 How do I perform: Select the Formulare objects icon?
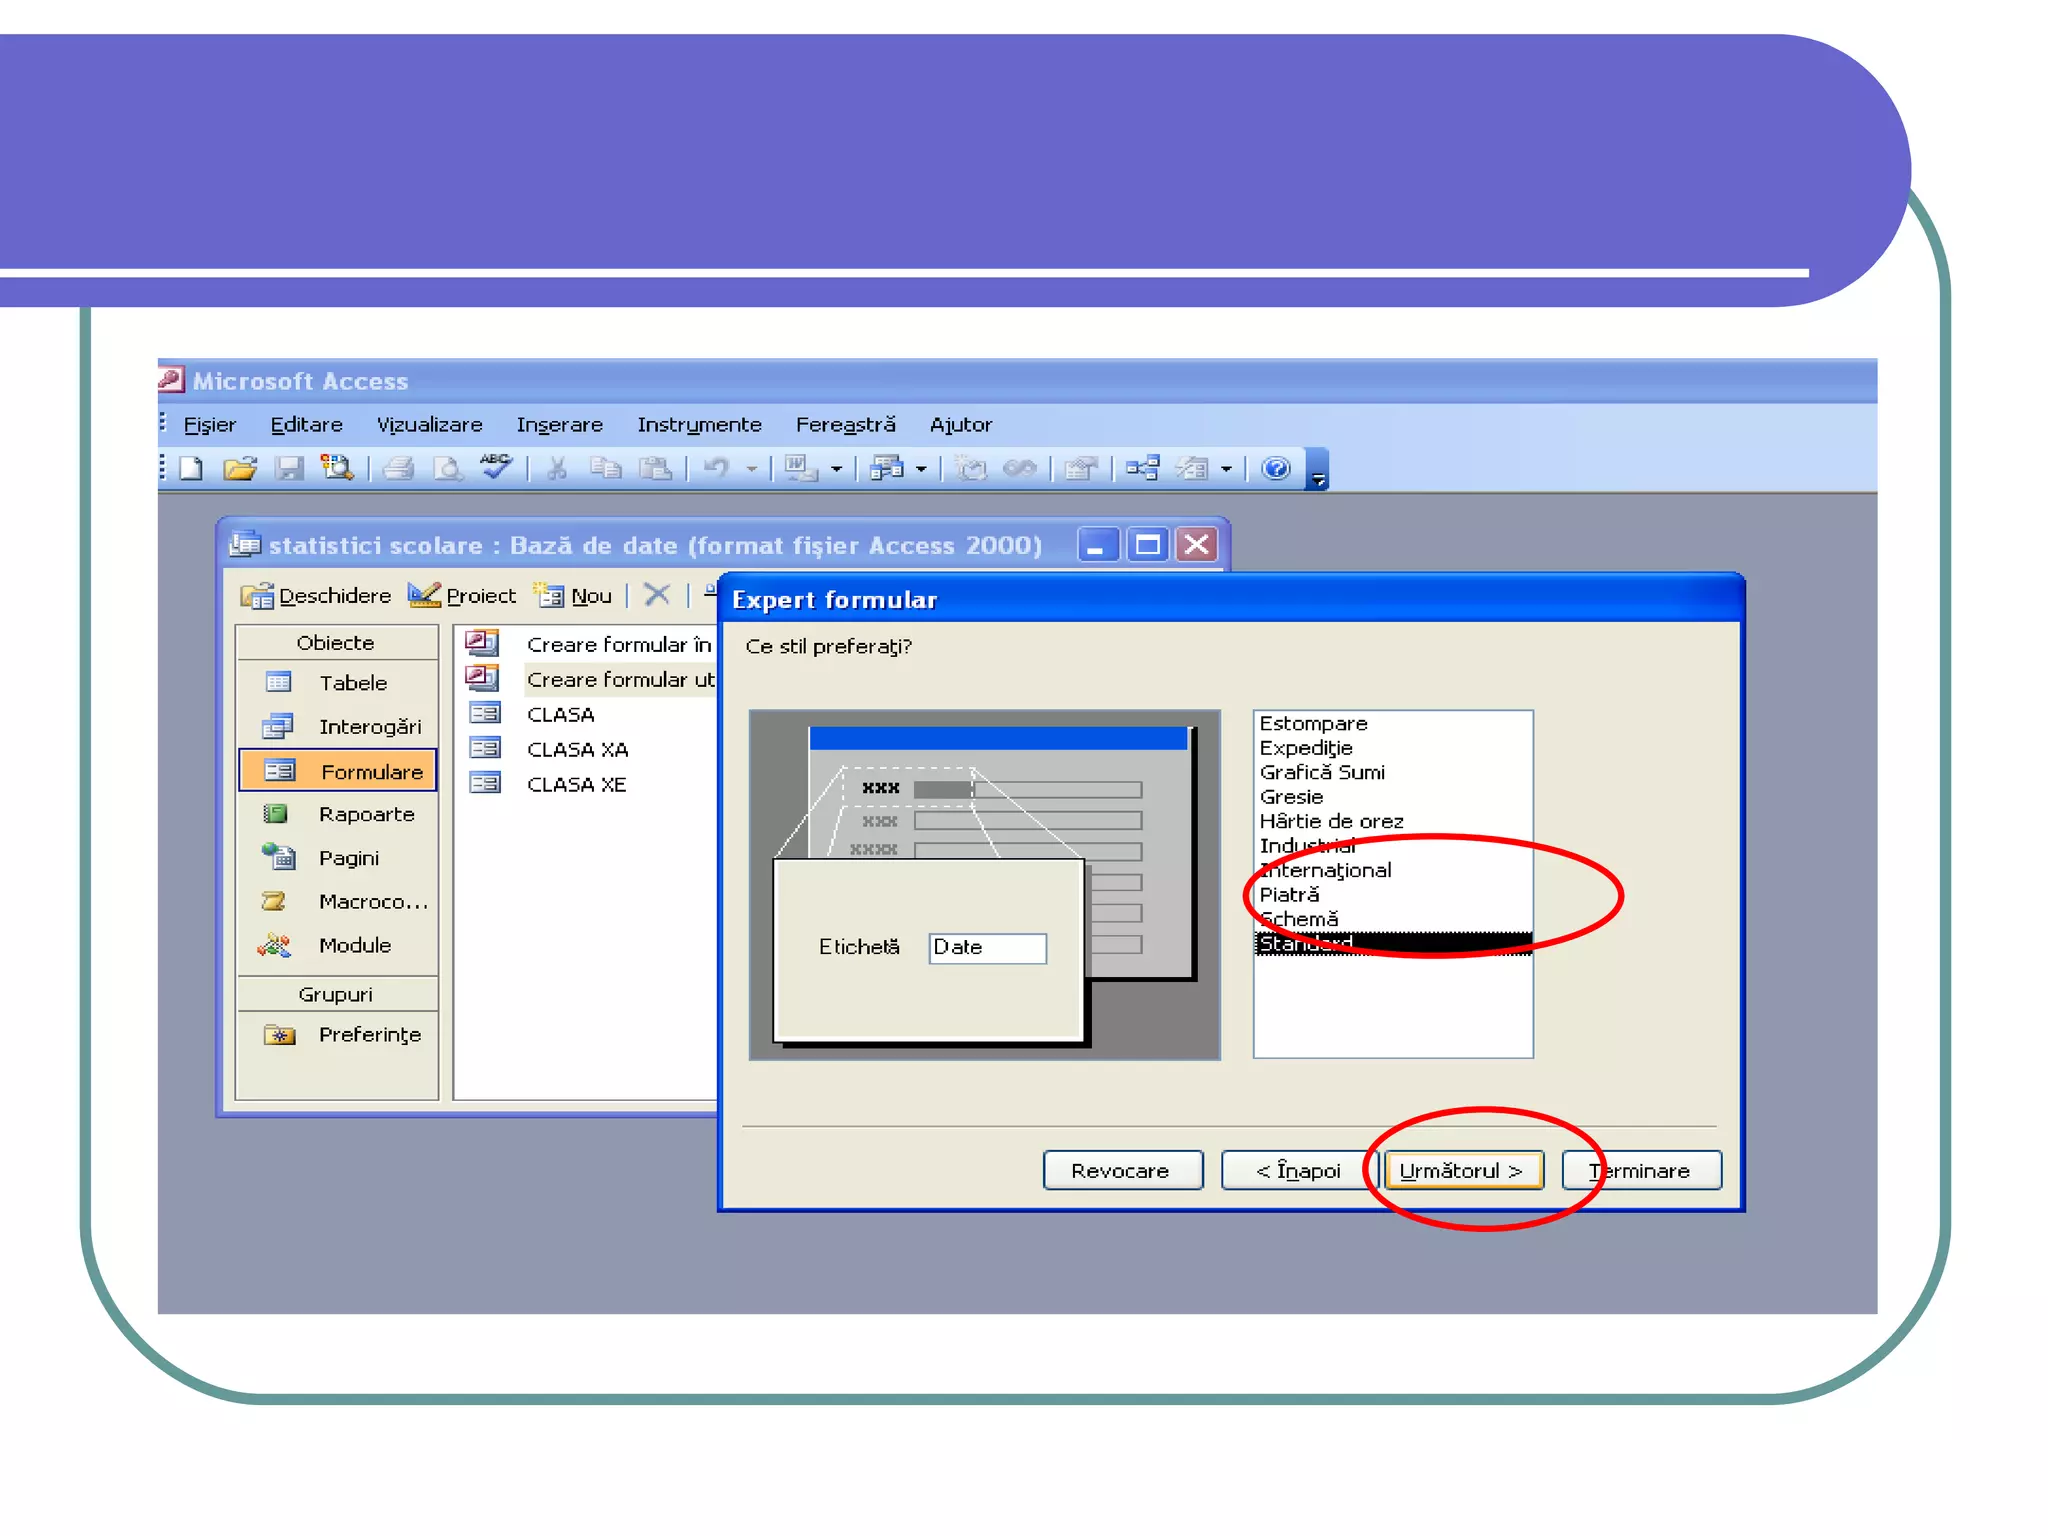pos(279,771)
